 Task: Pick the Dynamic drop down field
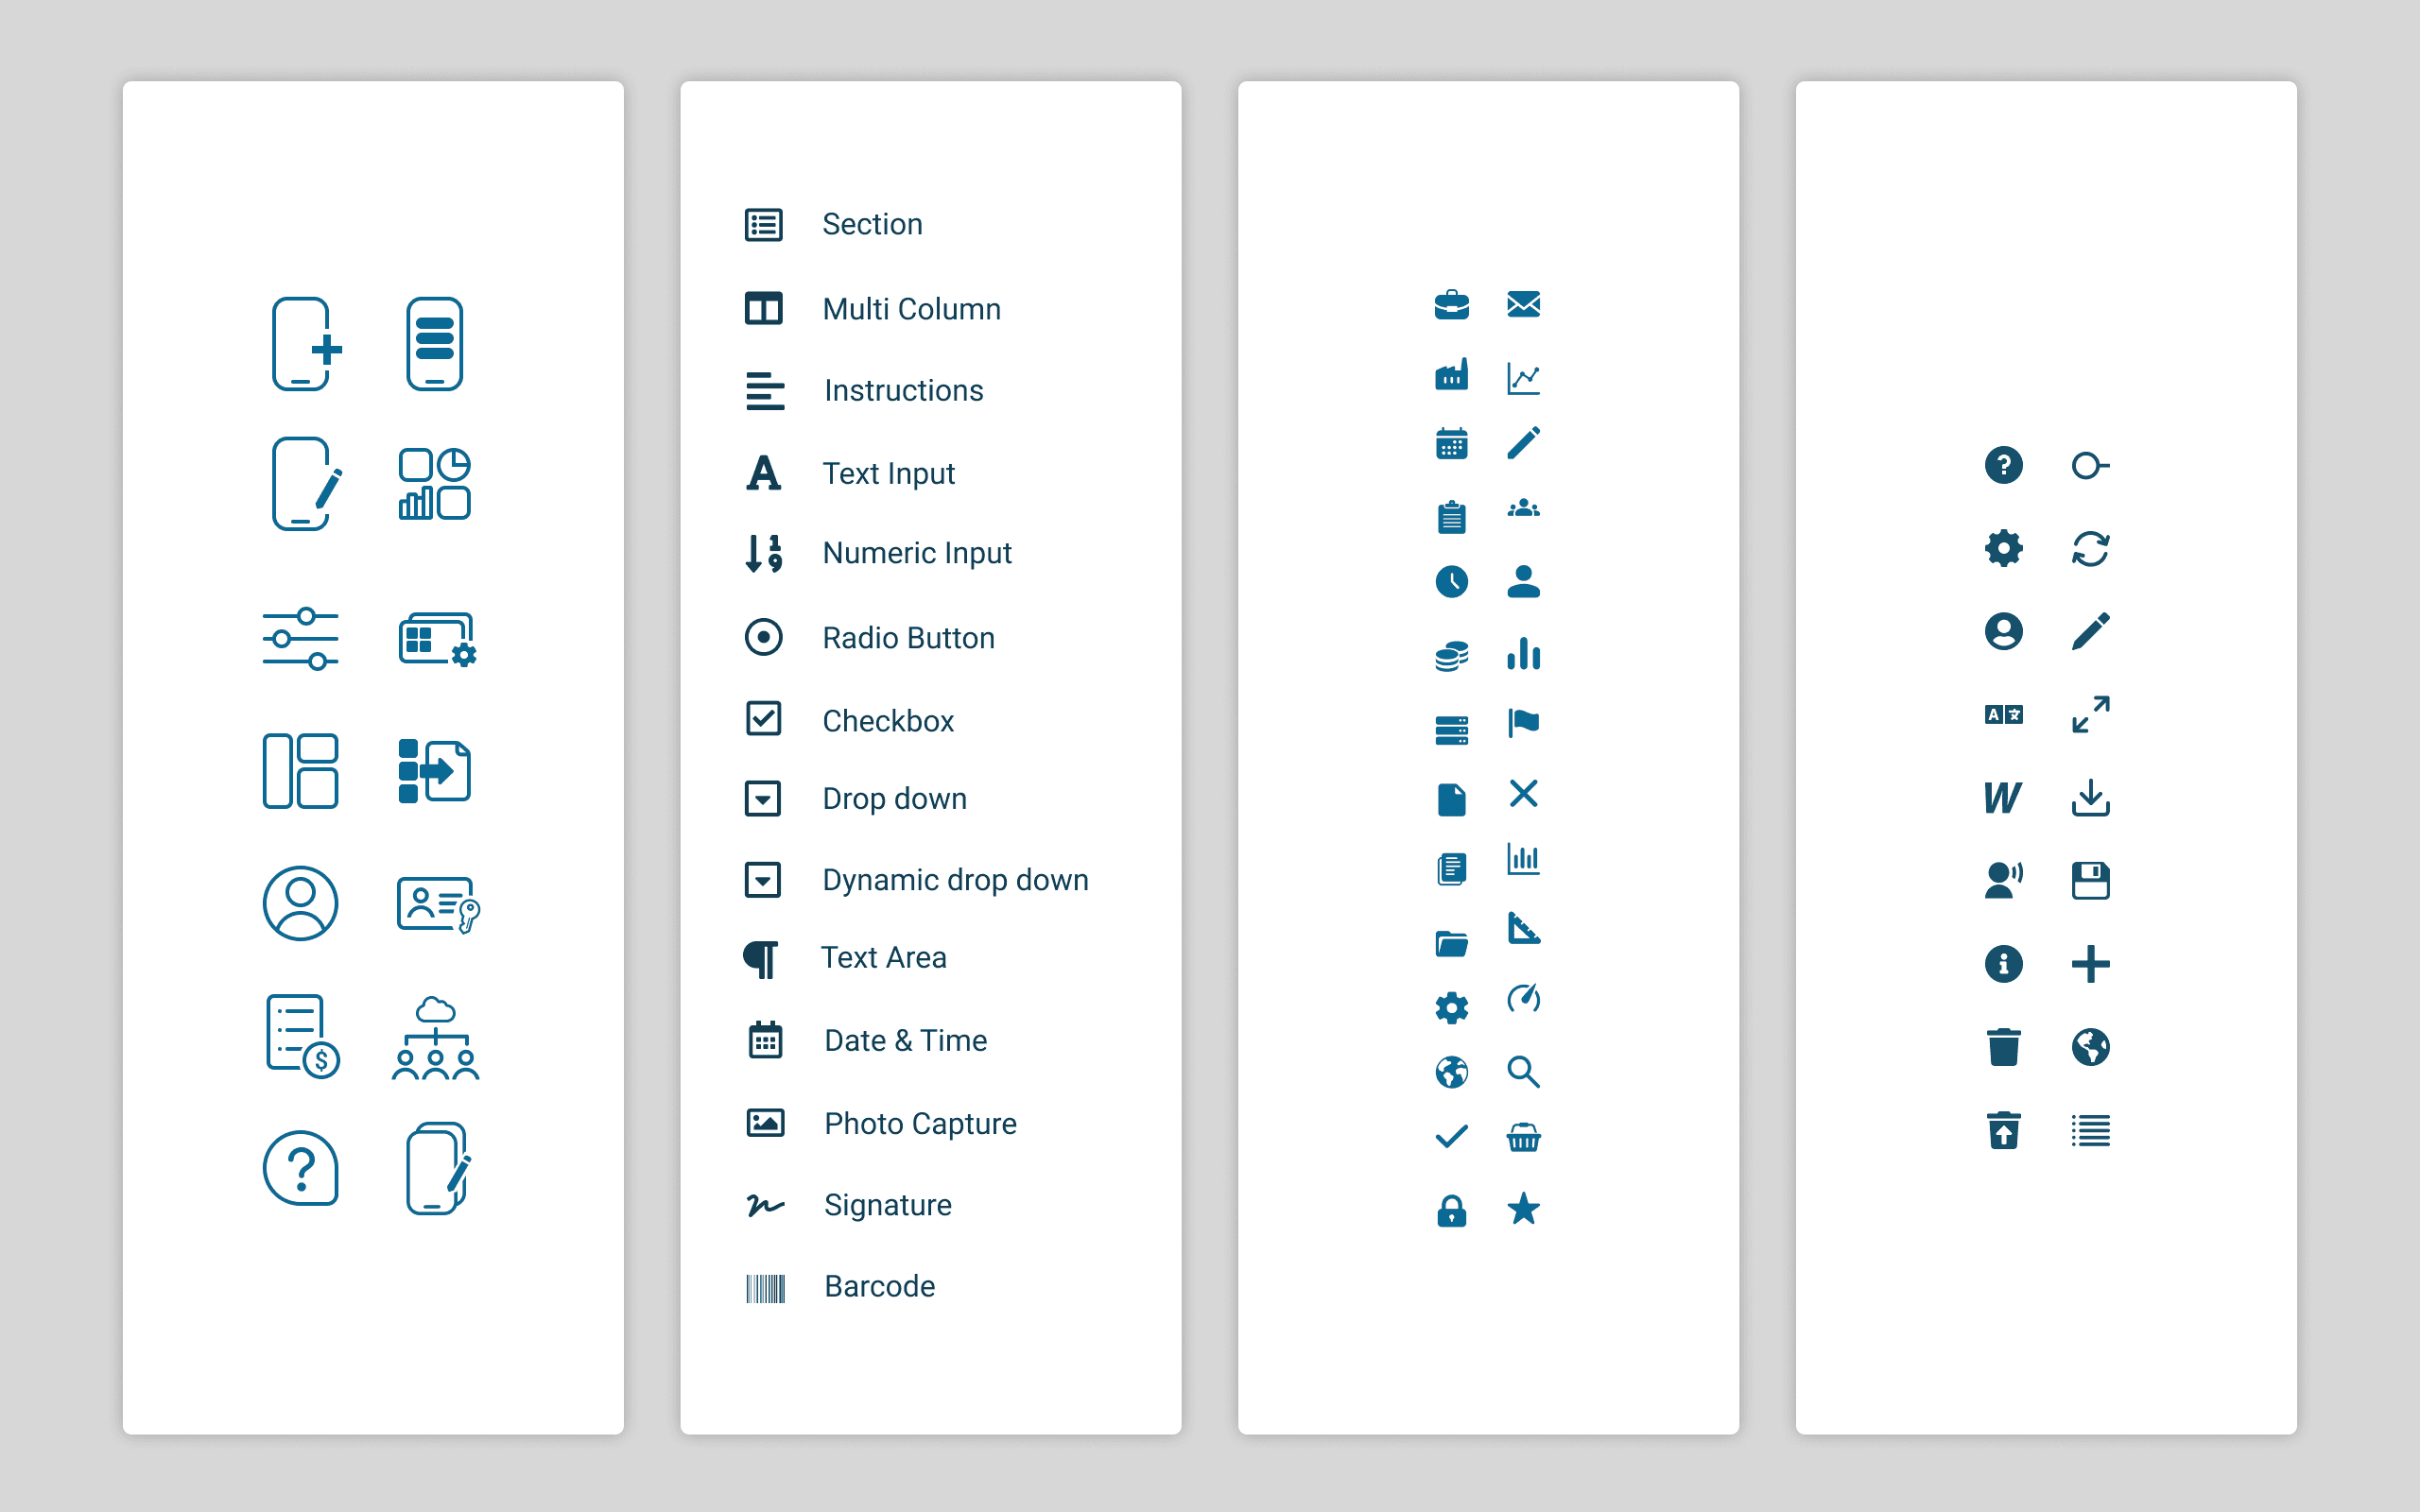954,880
